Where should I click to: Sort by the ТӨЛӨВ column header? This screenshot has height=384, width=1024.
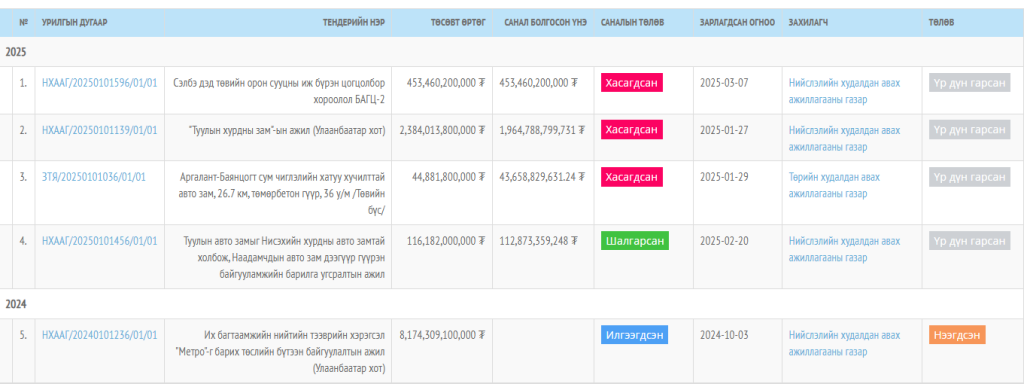click(x=941, y=23)
